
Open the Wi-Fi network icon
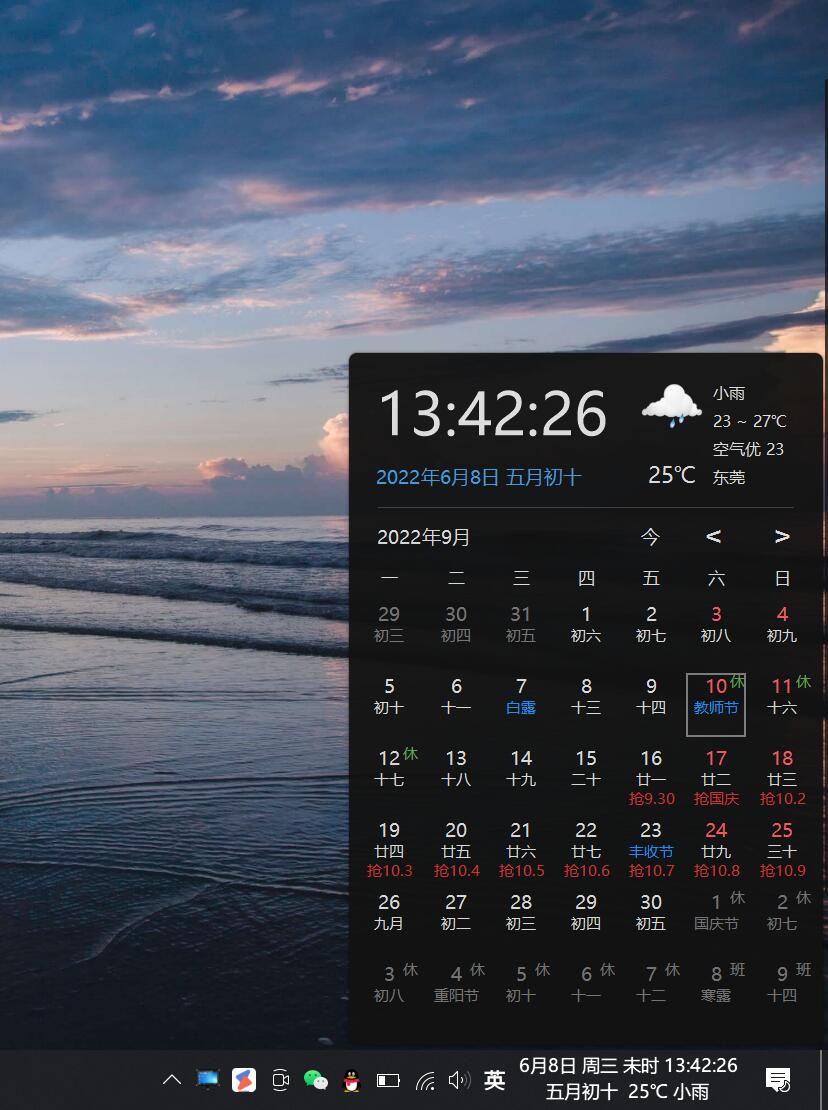tap(425, 1080)
